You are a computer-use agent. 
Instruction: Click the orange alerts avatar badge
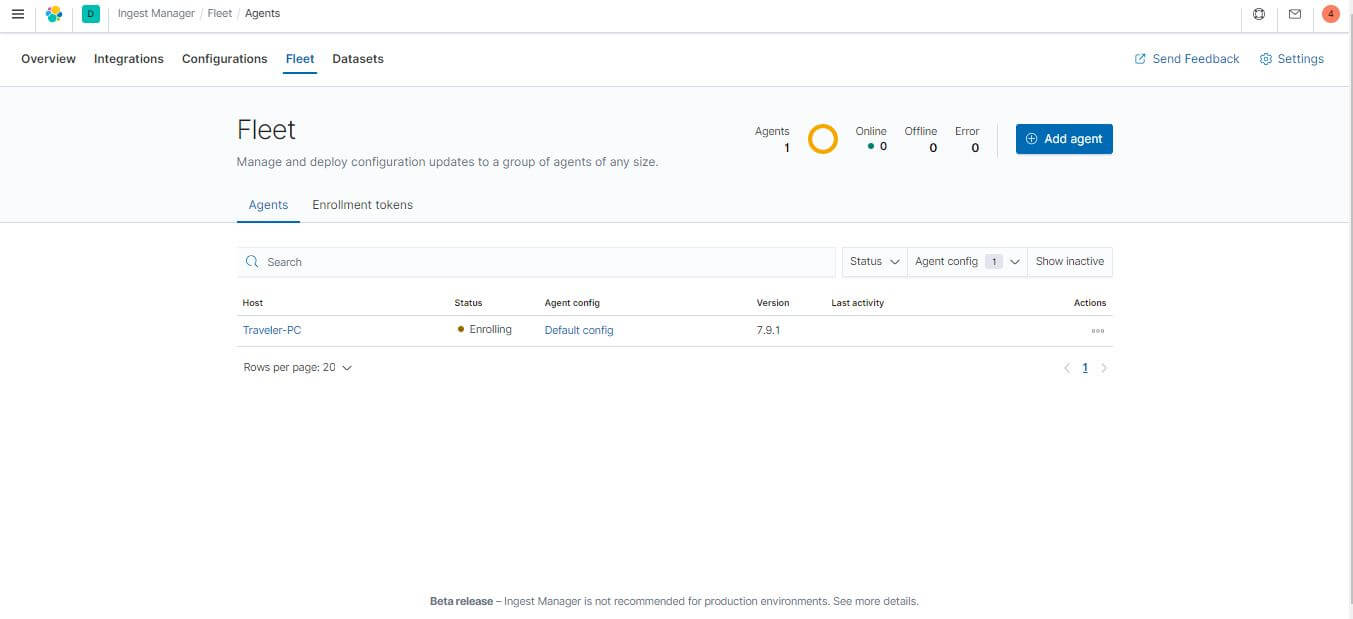1330,13
